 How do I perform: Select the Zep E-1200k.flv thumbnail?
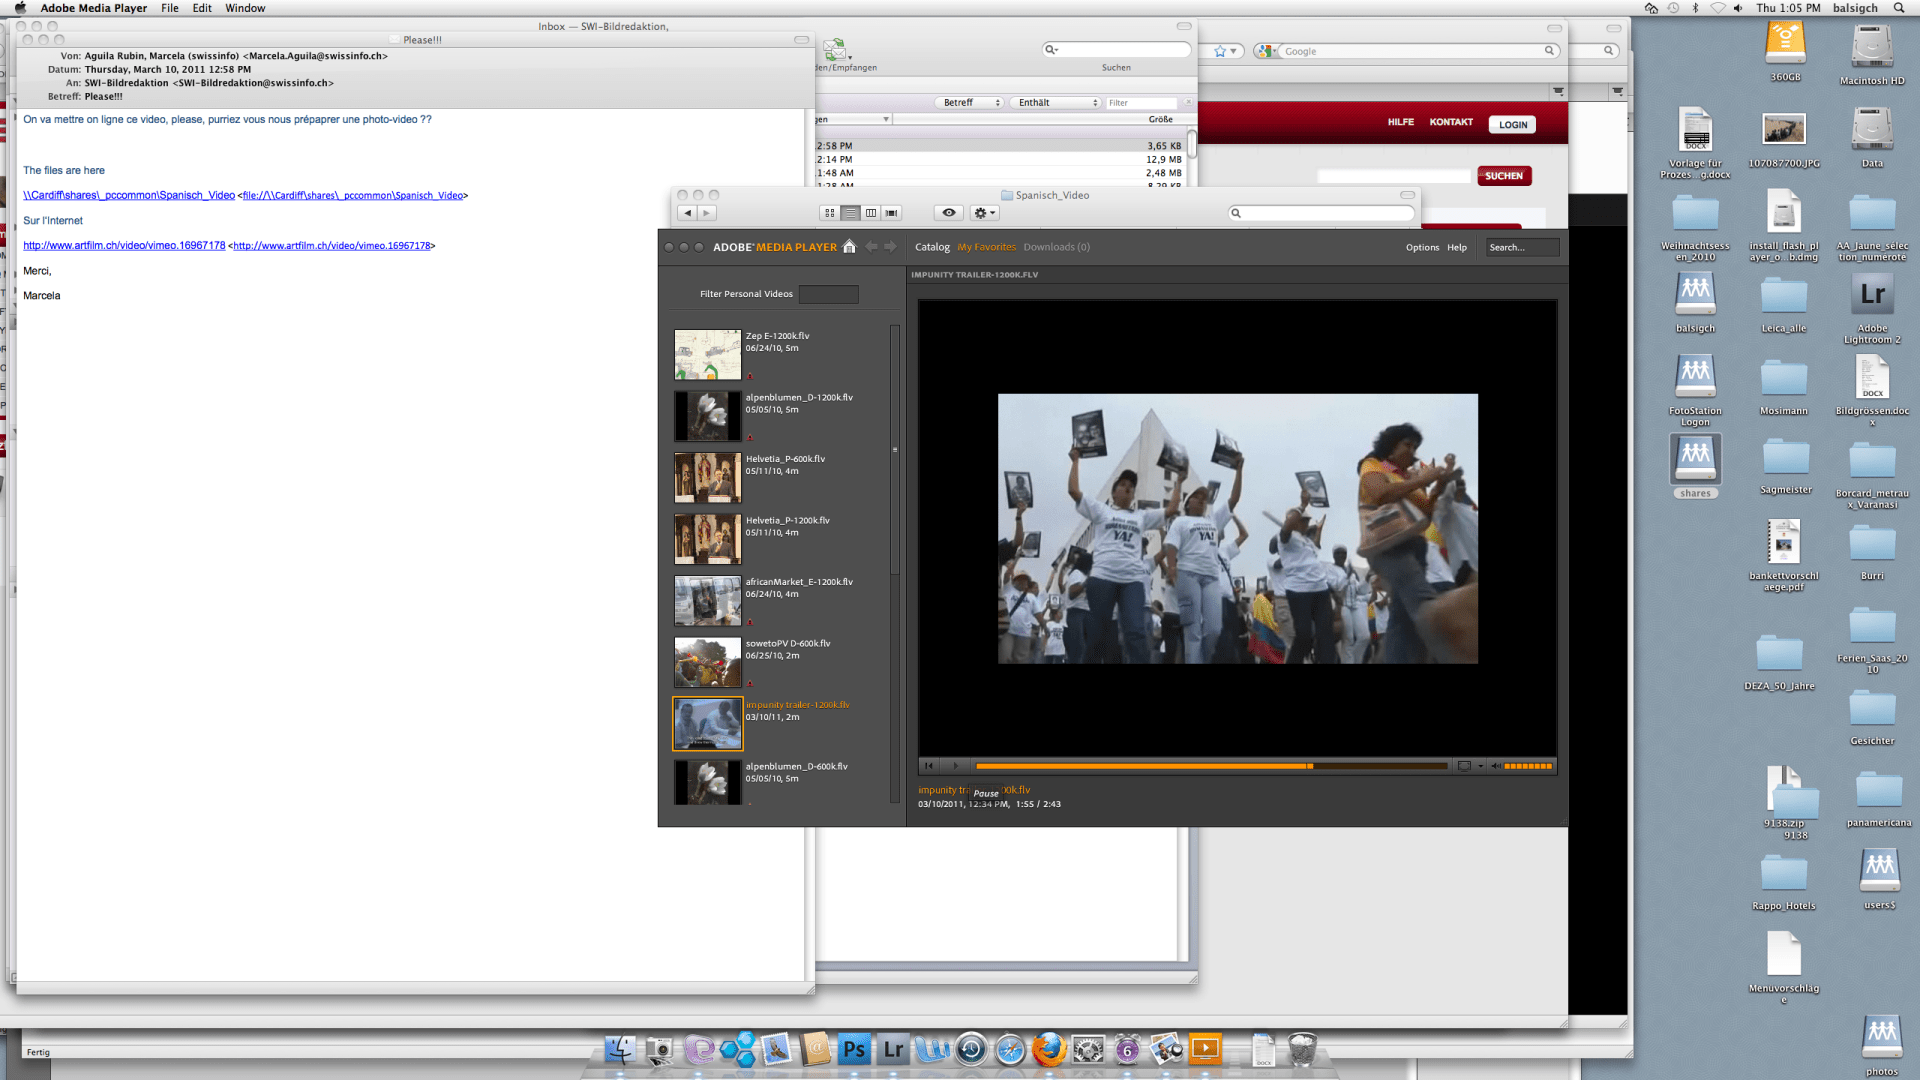(707, 355)
